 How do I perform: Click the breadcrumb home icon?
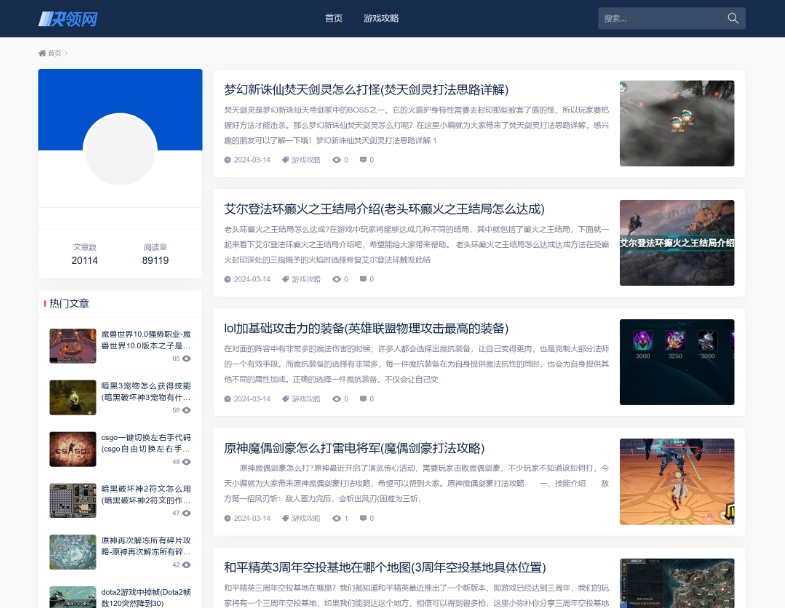[42, 53]
